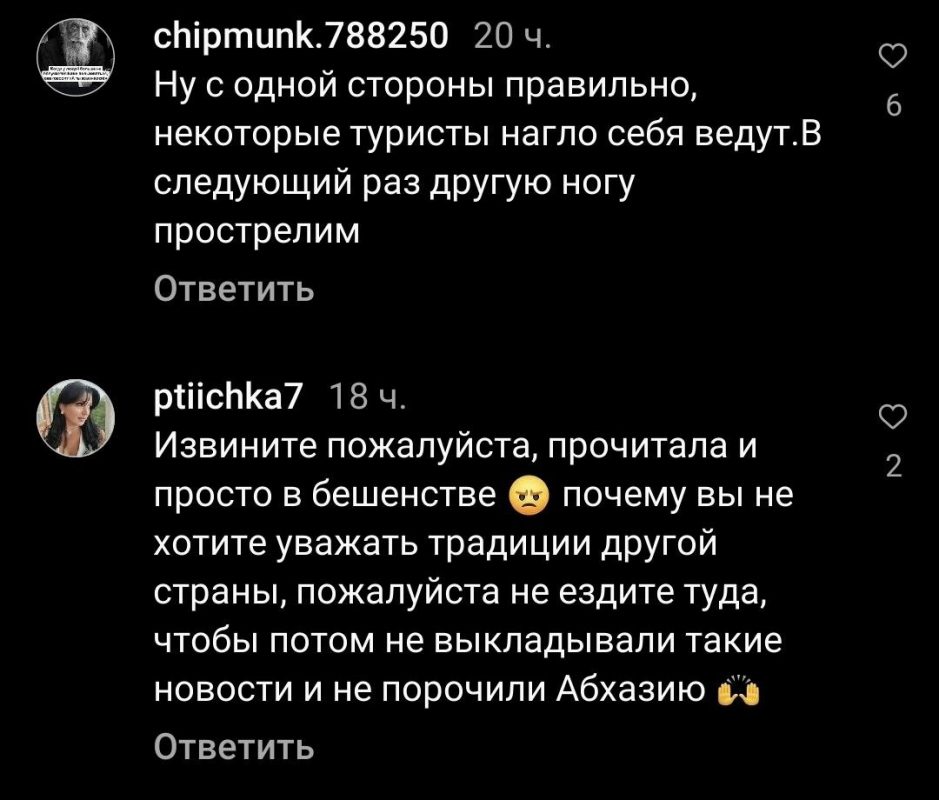Image resolution: width=939 pixels, height=800 pixels.
Task: Reply to chipmunk.788250 via Ответить
Action: (234, 290)
